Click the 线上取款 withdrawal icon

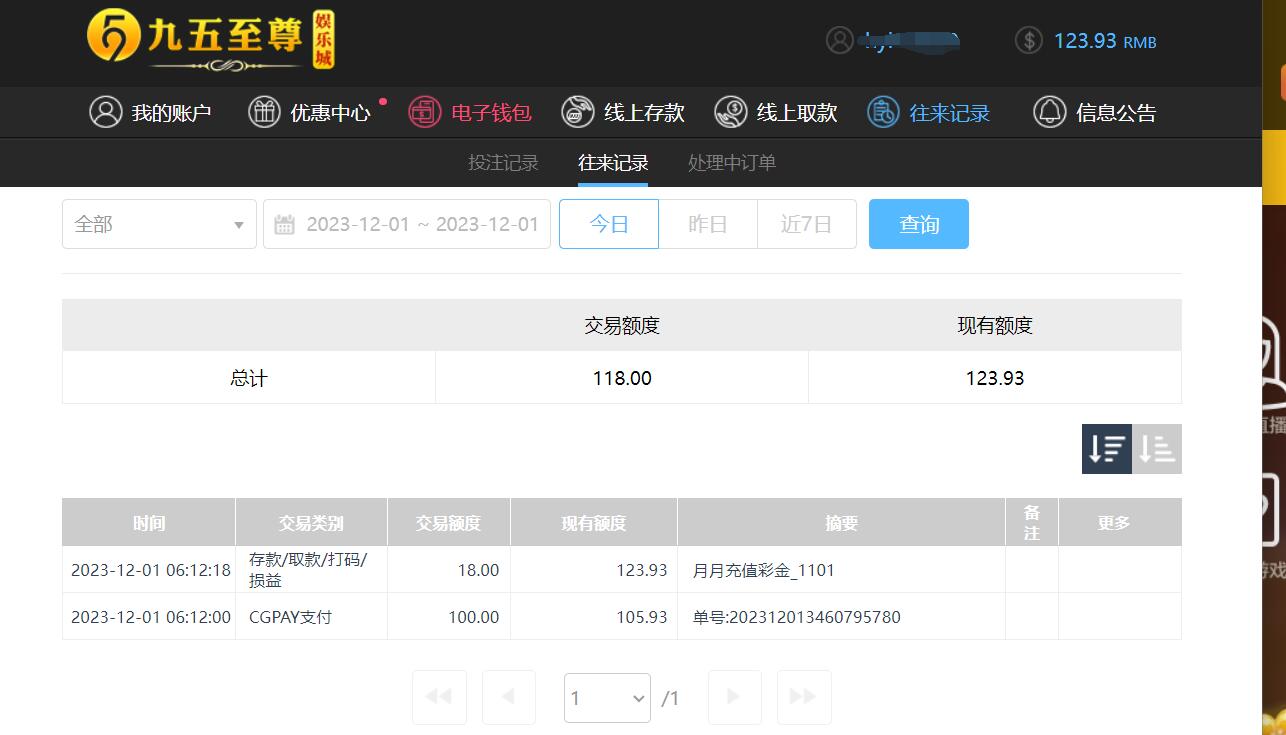[731, 112]
